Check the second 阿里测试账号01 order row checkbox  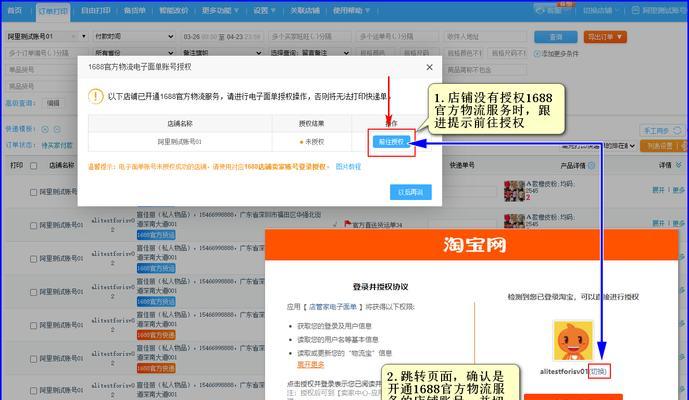pos(33,225)
